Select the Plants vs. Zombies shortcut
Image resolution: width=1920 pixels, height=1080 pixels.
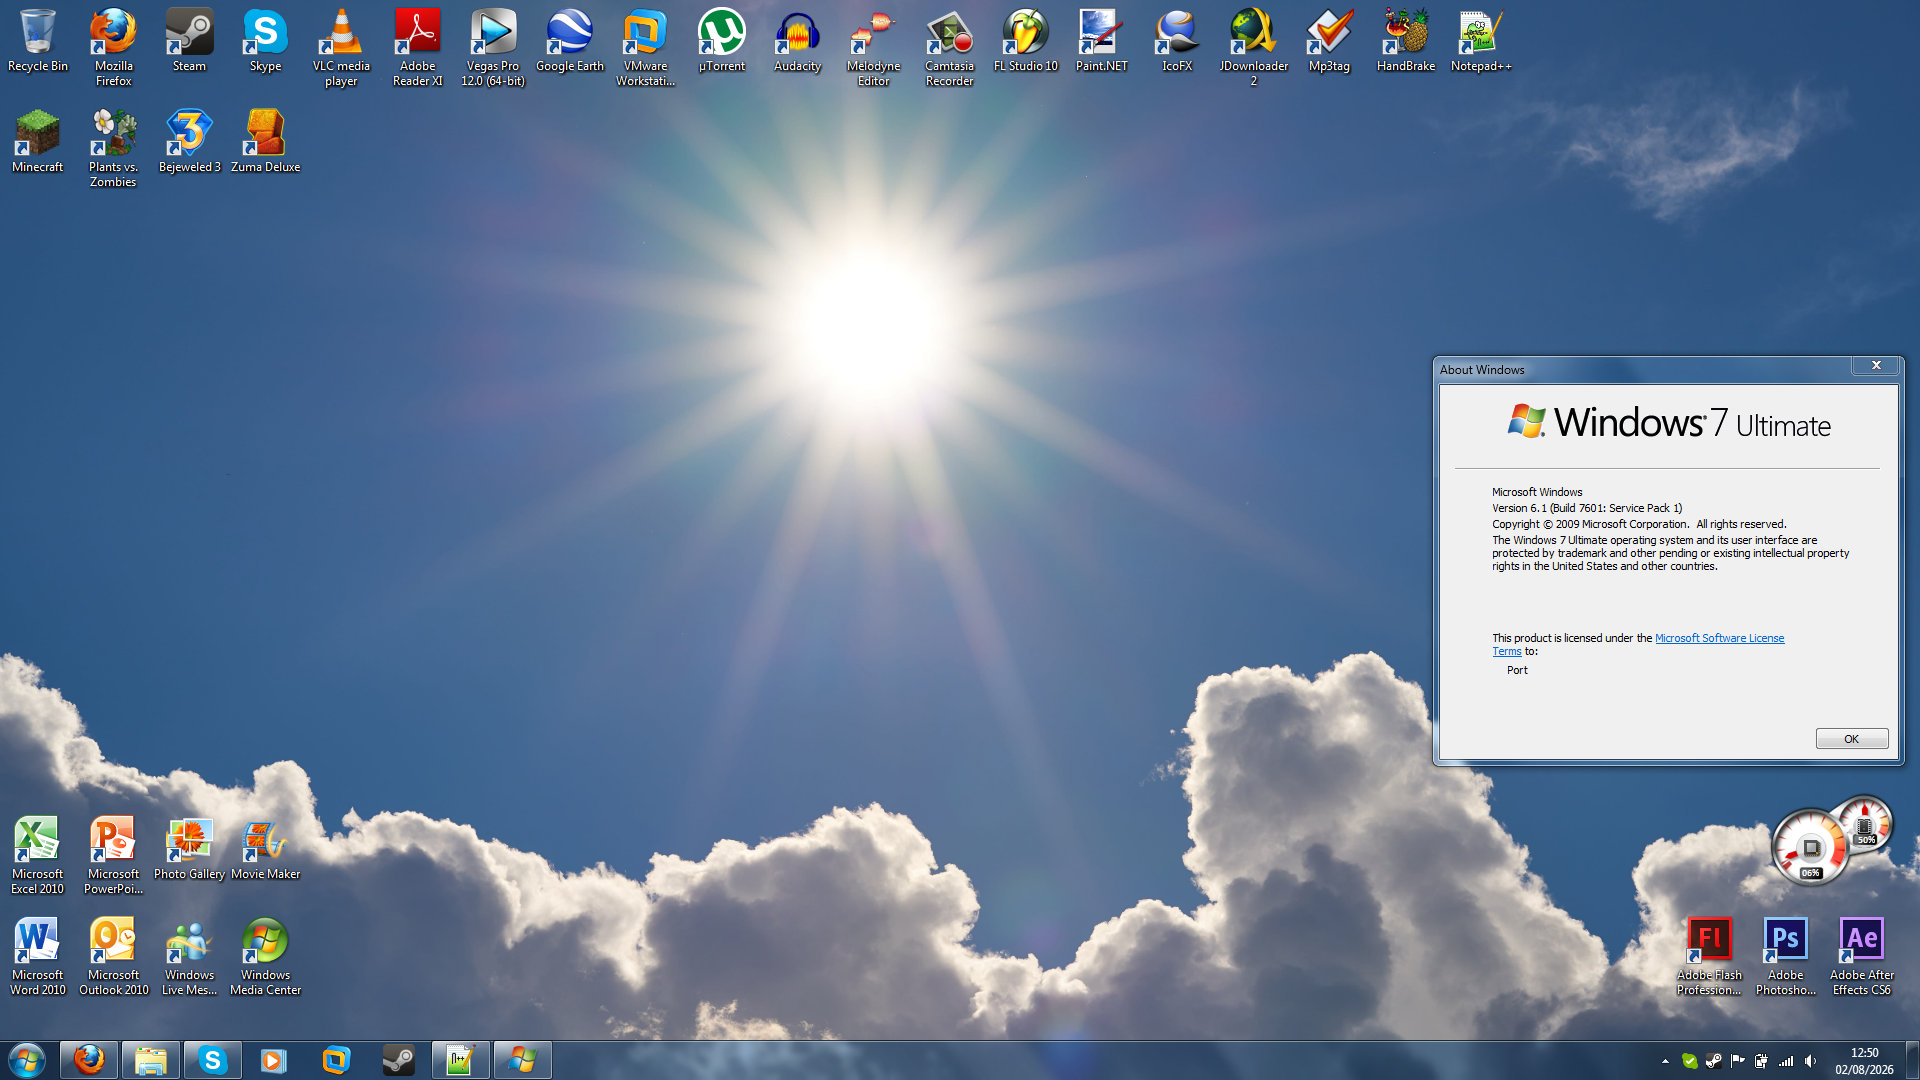pyautogui.click(x=114, y=148)
